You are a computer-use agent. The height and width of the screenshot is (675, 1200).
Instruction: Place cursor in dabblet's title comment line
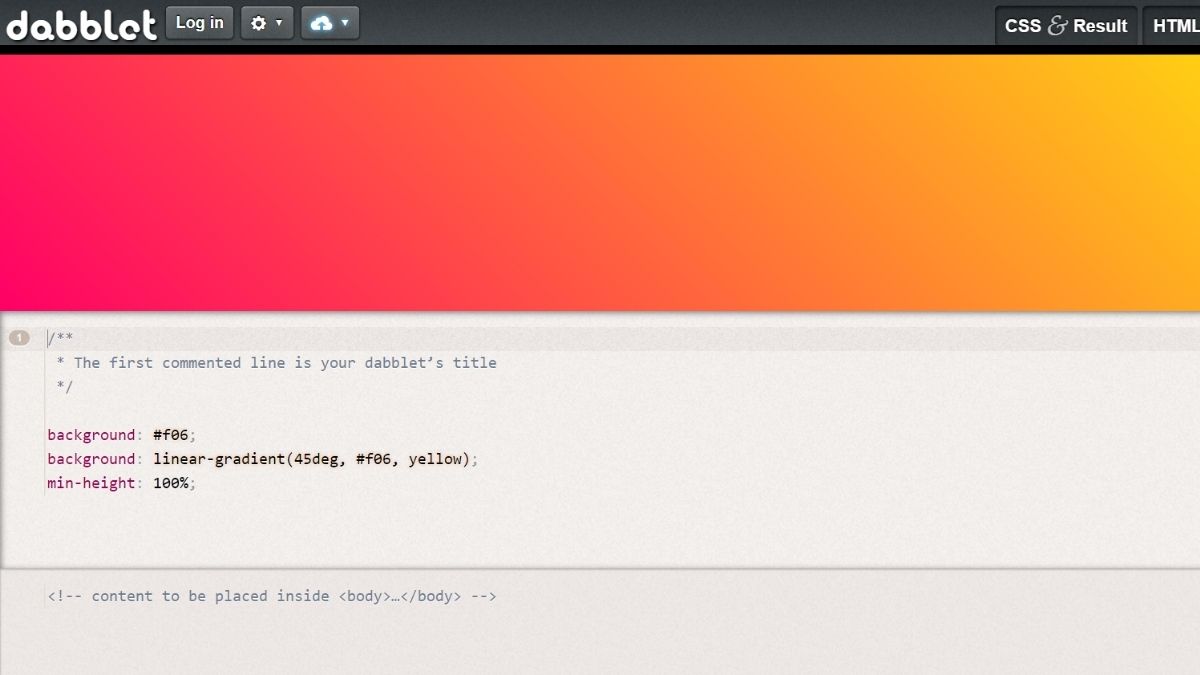[285, 363]
